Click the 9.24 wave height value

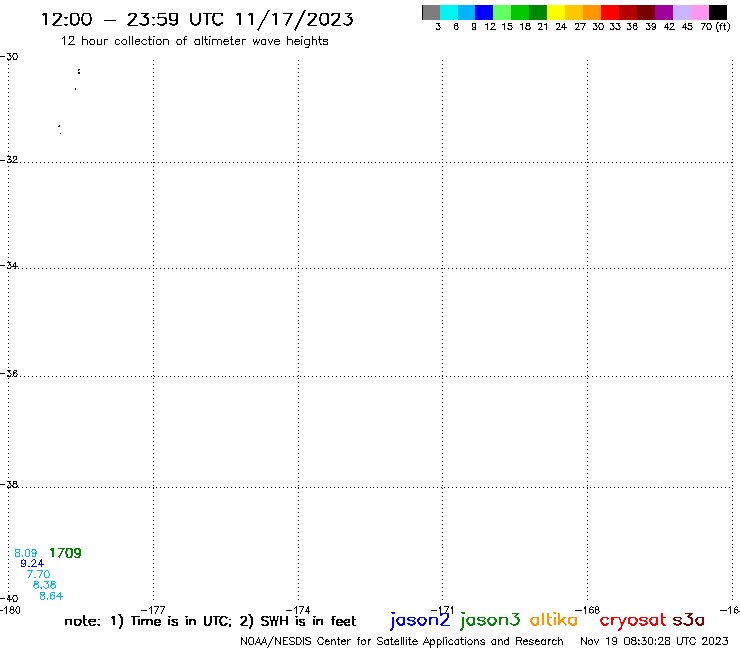point(32,563)
